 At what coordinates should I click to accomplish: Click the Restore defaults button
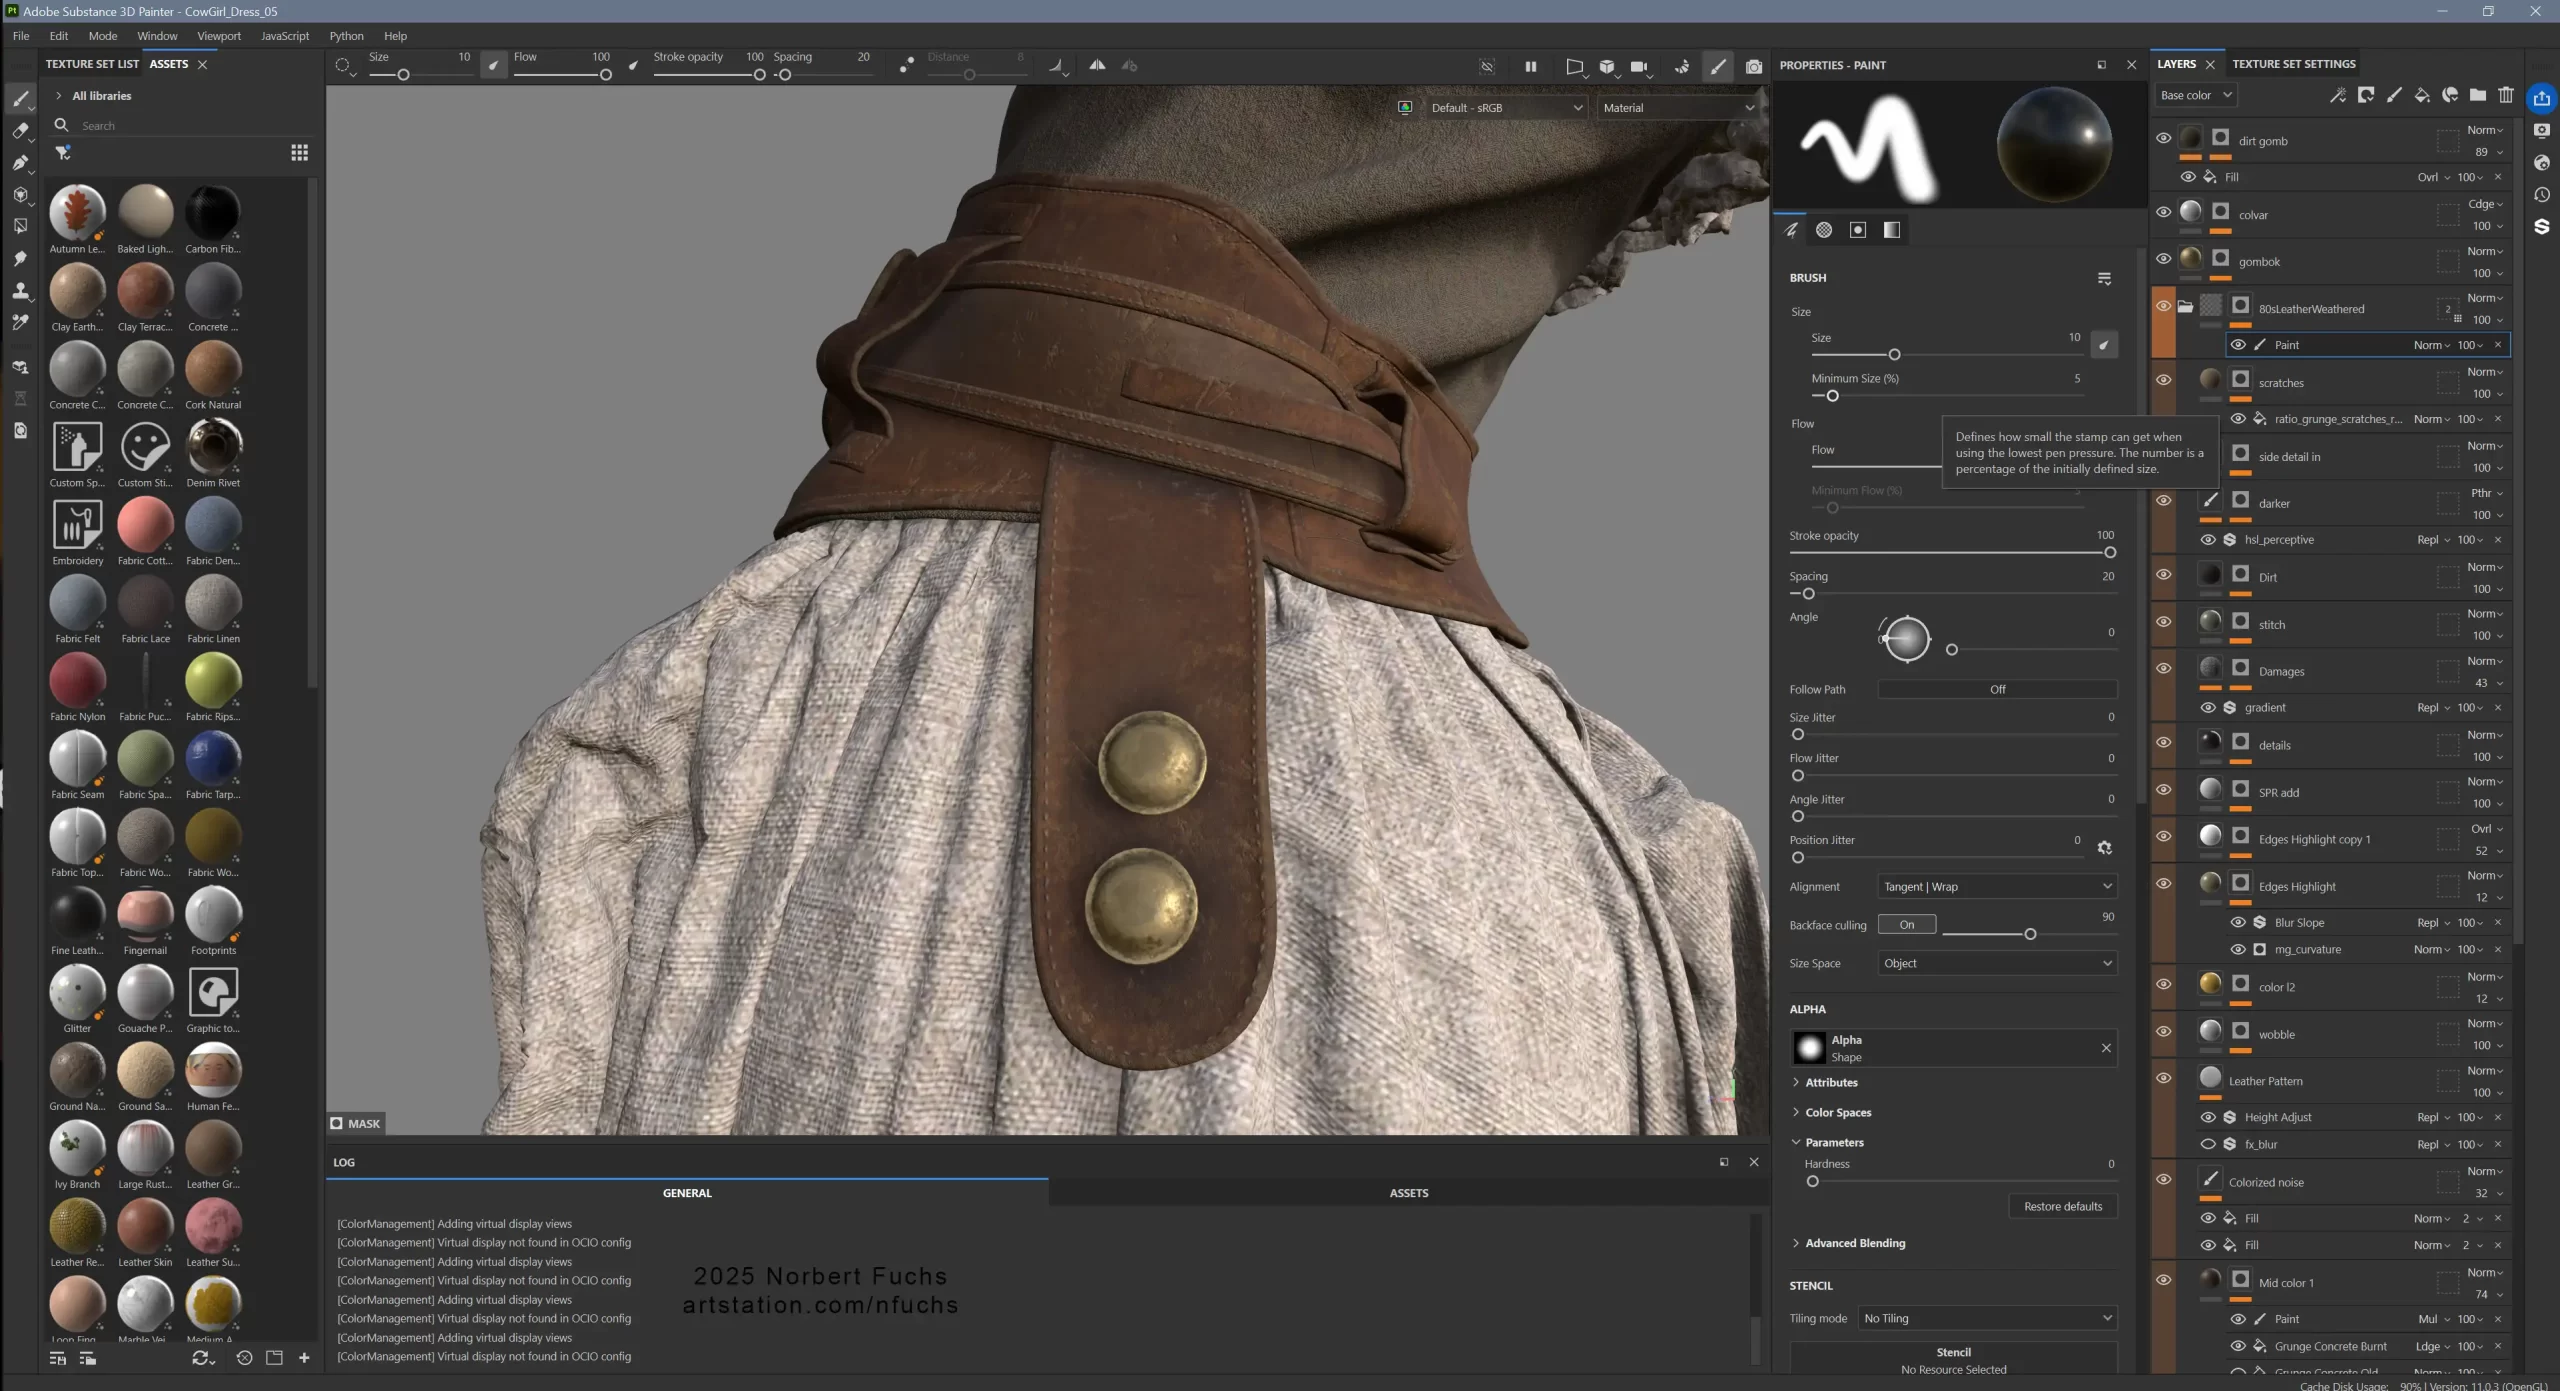click(x=2061, y=1206)
